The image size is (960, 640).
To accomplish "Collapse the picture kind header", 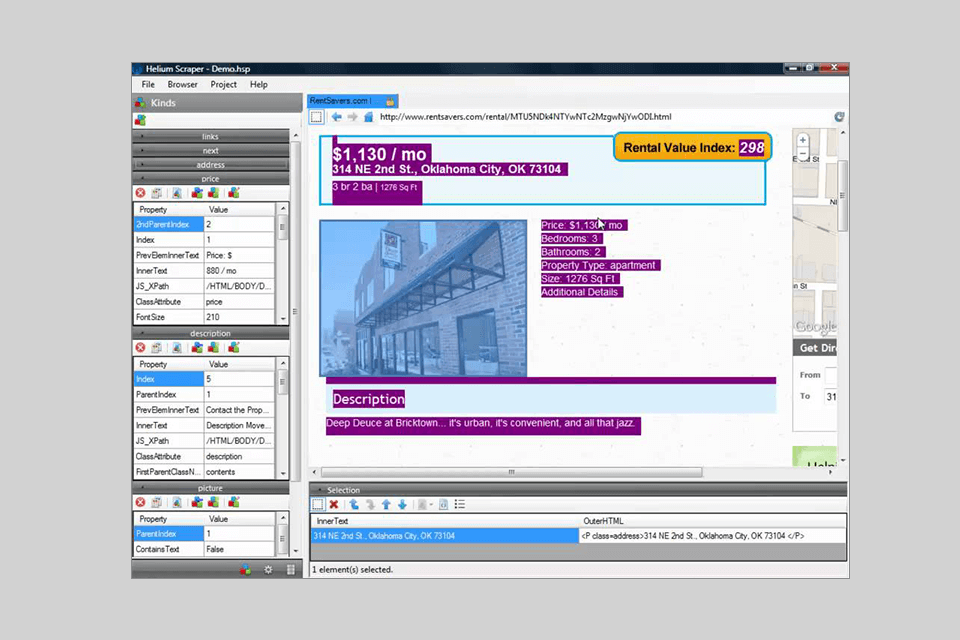I will (x=211, y=488).
